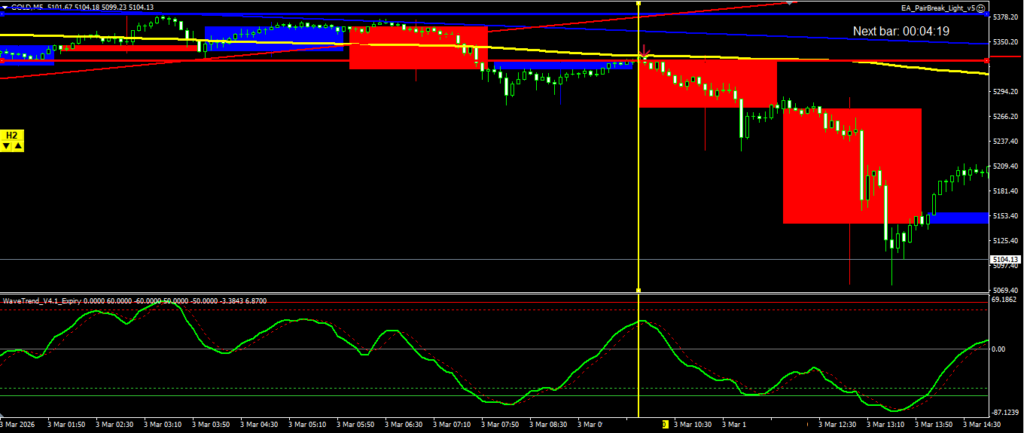
Task: Click the red down-arrow sell signal marker
Action: (x=645, y=51)
